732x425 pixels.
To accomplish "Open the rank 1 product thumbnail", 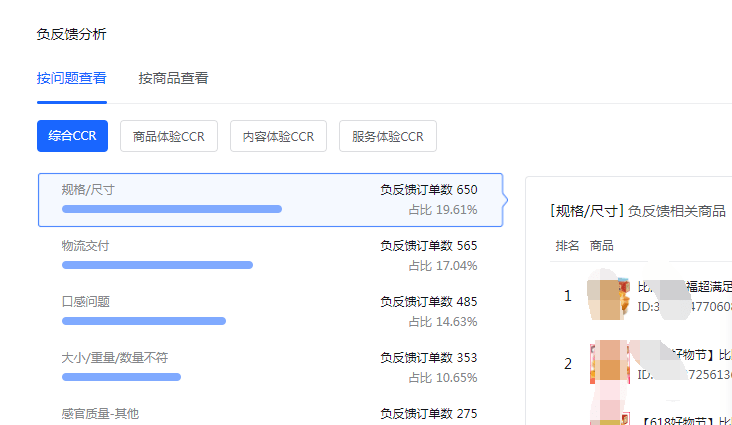I will coord(608,294).
